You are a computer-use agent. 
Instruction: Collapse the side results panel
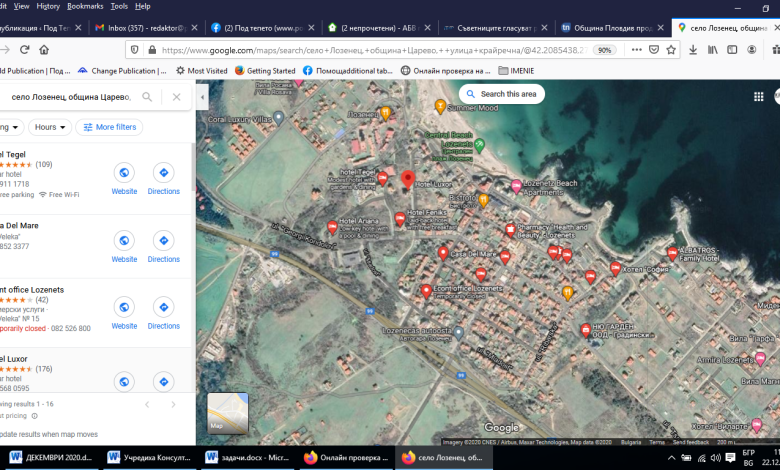[x=201, y=97]
